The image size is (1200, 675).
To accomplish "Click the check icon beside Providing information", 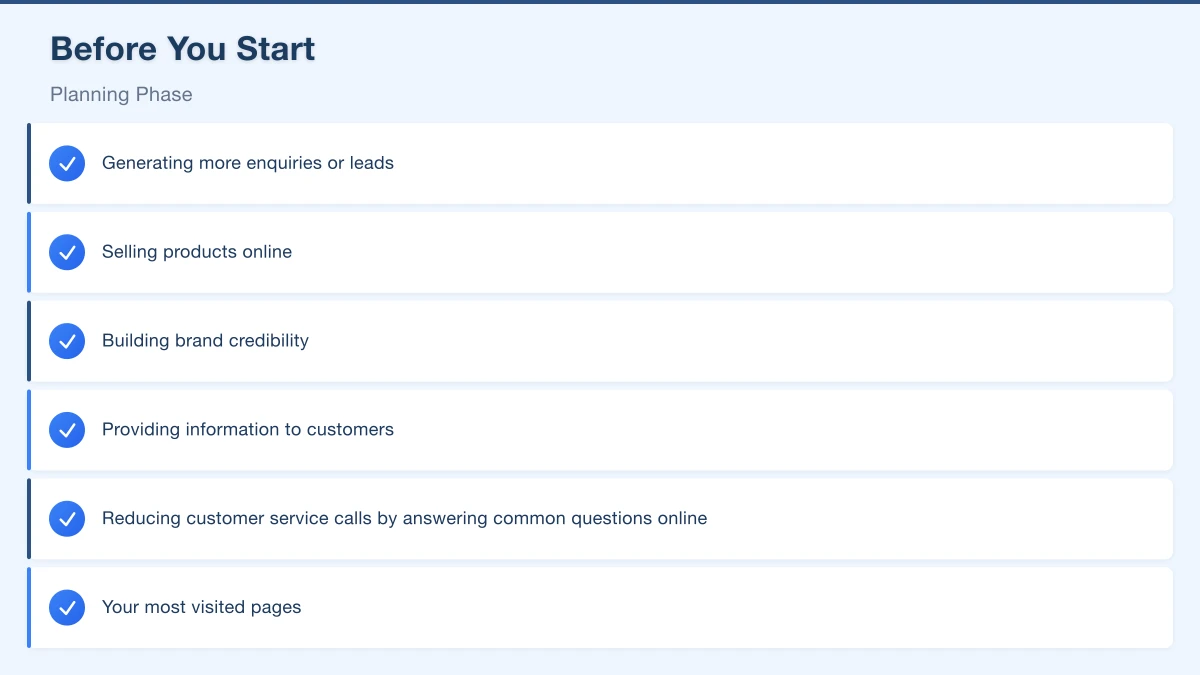I will [x=67, y=430].
